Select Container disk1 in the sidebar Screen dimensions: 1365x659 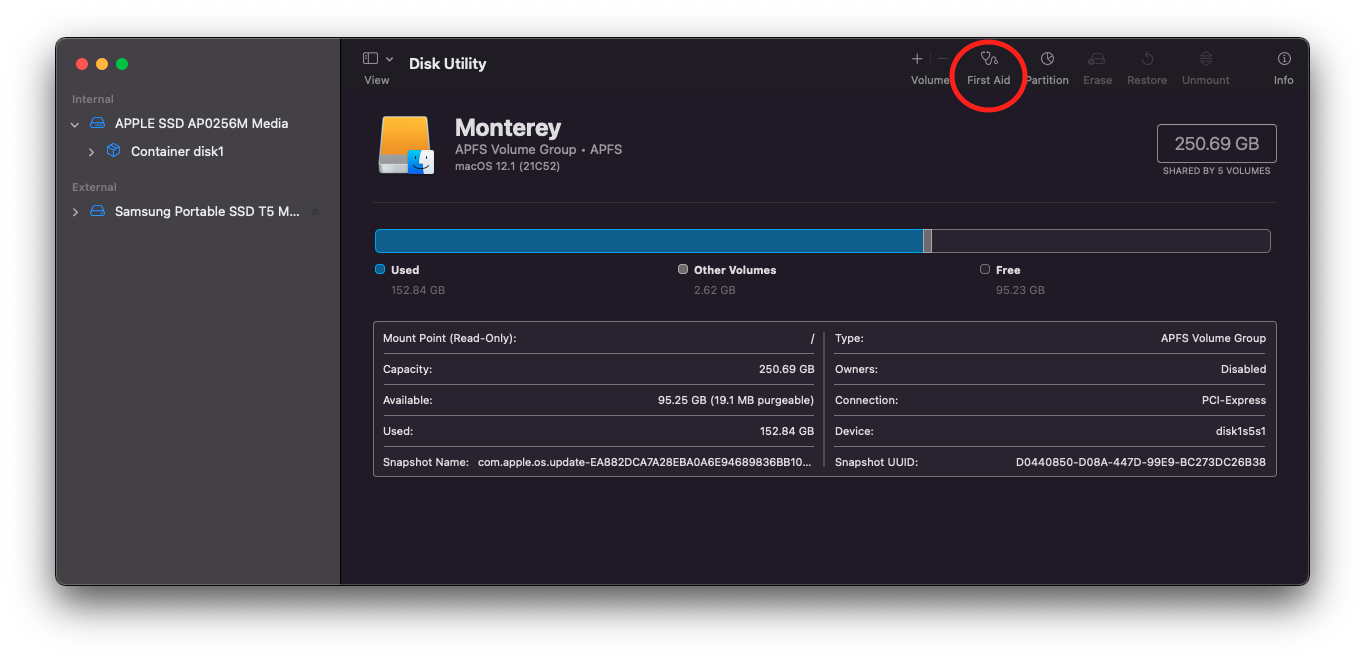(x=177, y=151)
